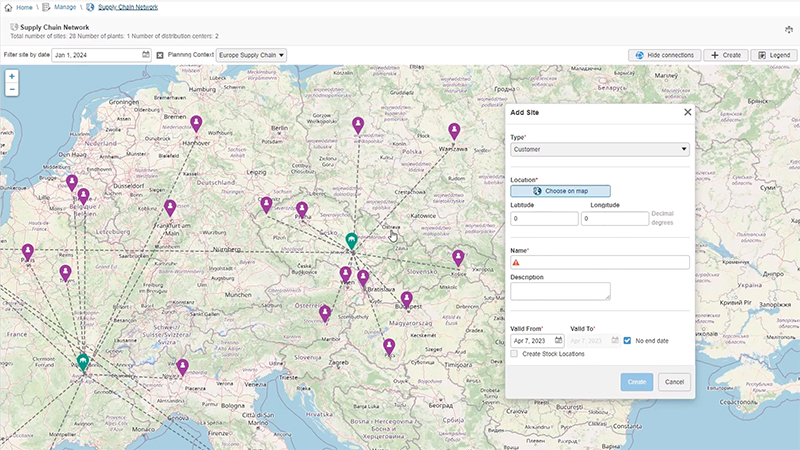This screenshot has height=450, width=800.
Task: Select the customer pin near Graz
Action: 325,314
